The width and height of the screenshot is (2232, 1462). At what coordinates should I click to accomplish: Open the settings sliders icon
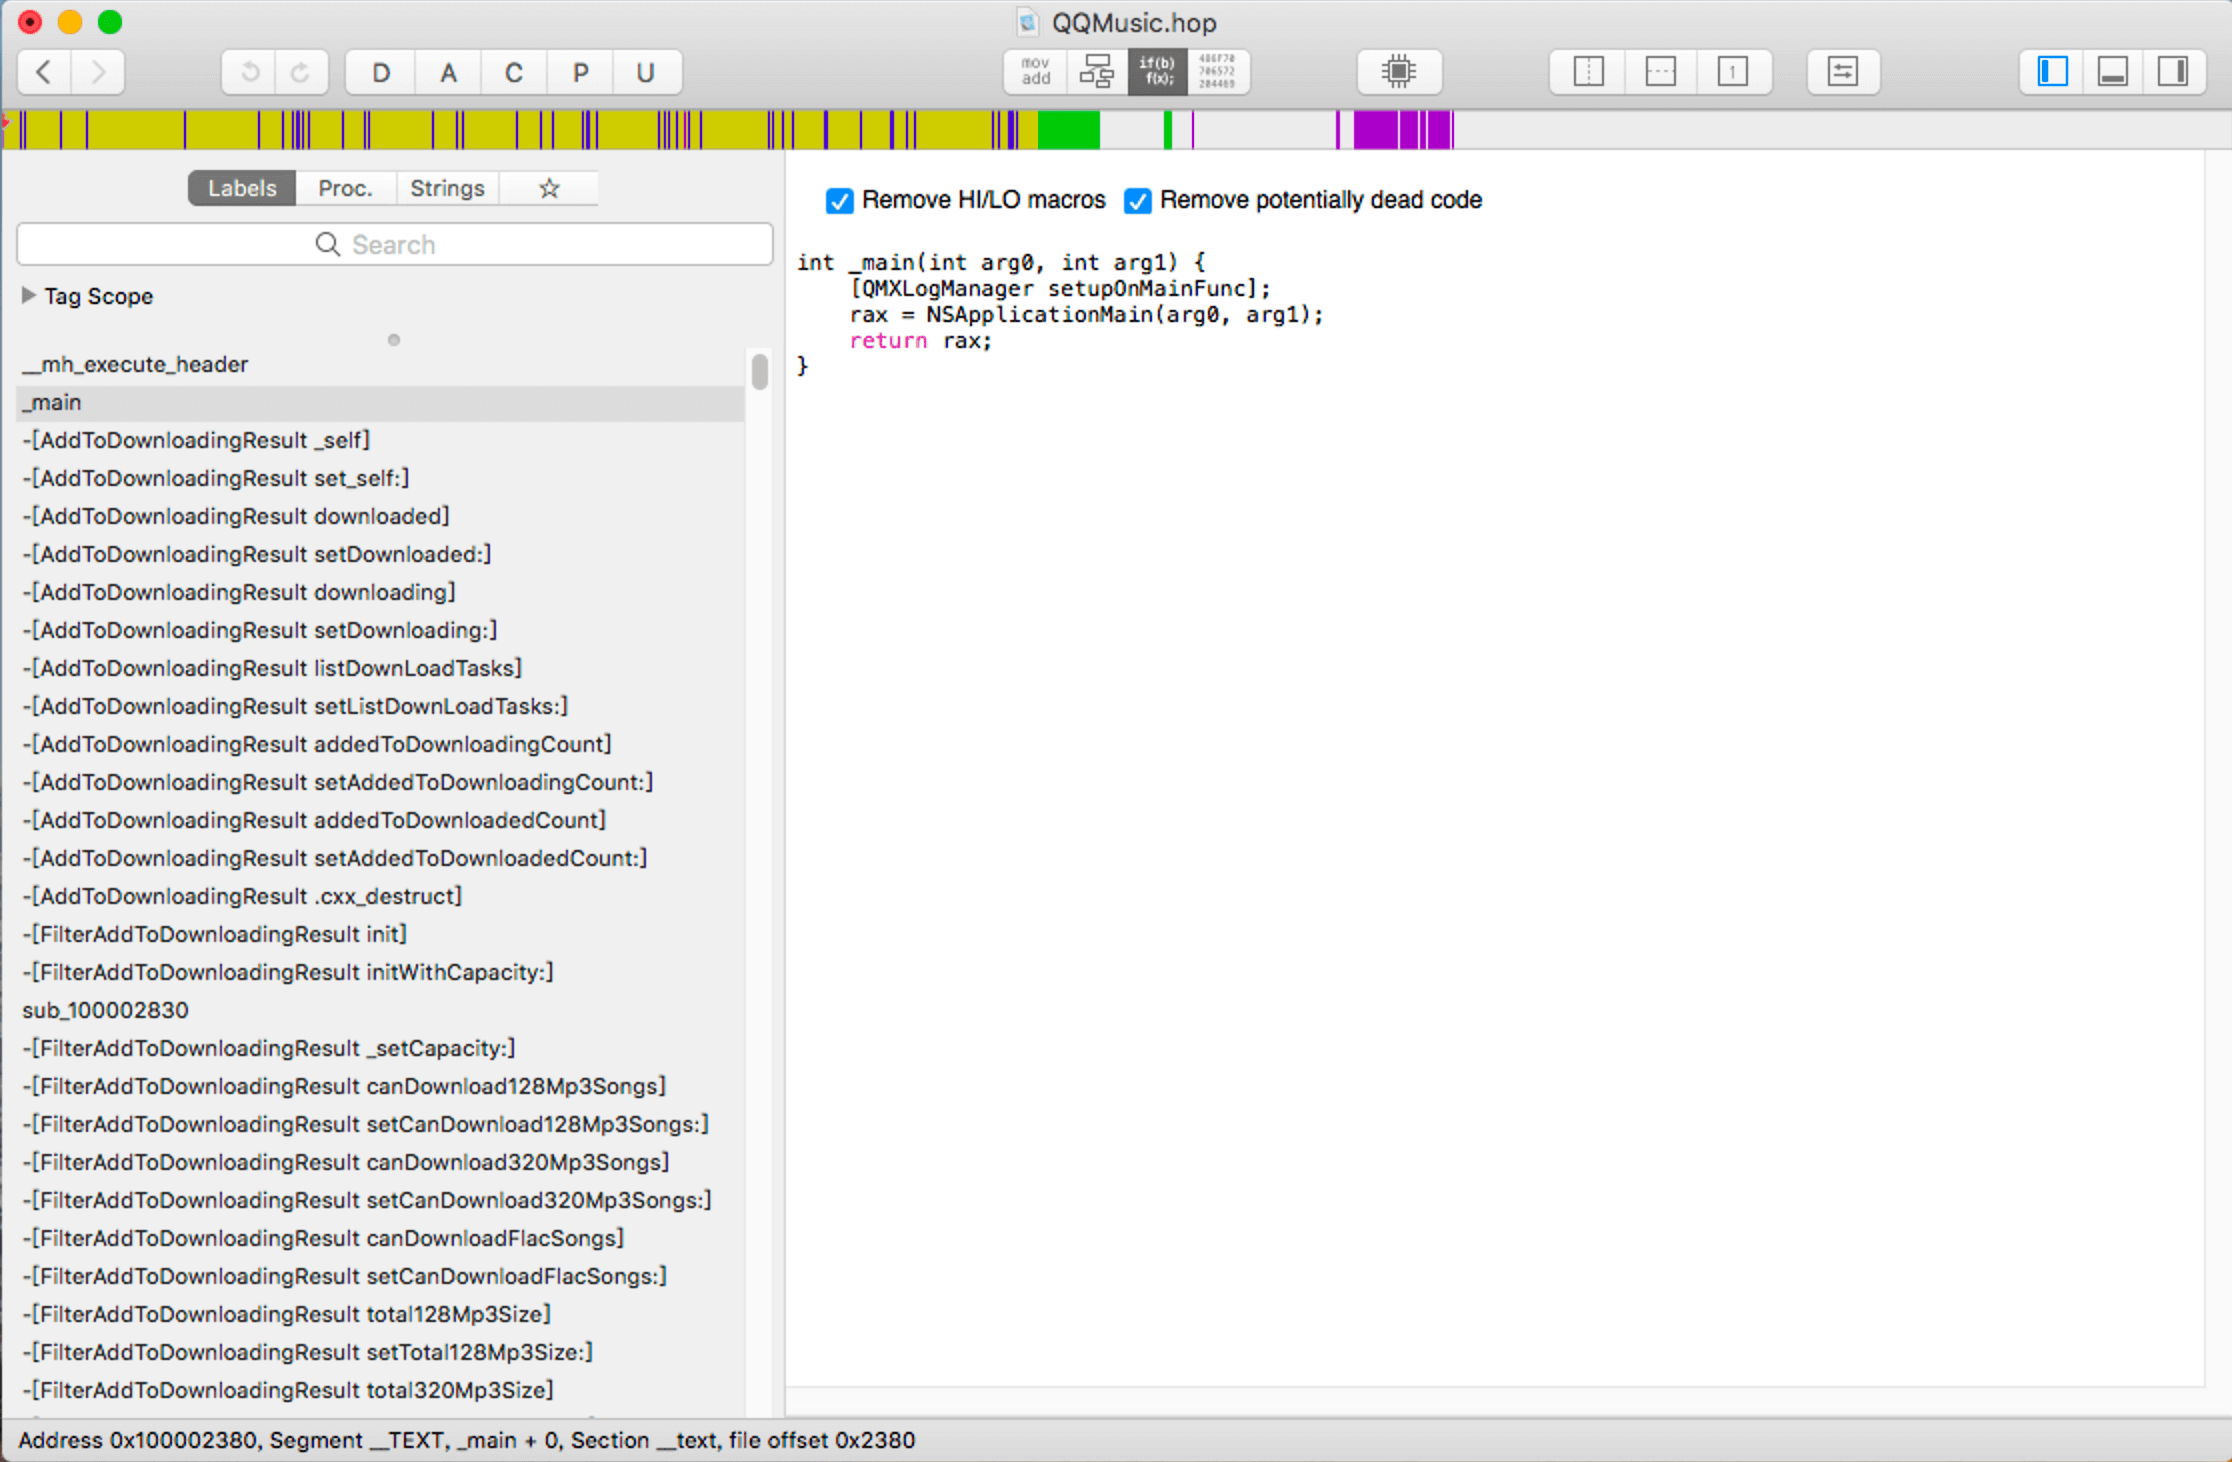click(1843, 72)
